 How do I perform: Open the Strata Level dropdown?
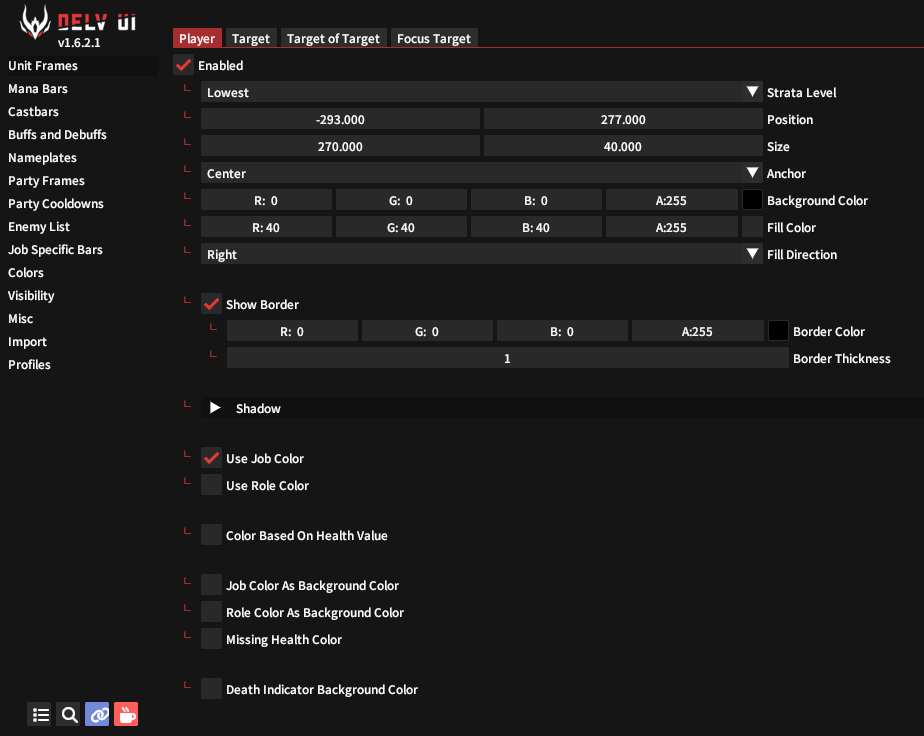pos(481,92)
